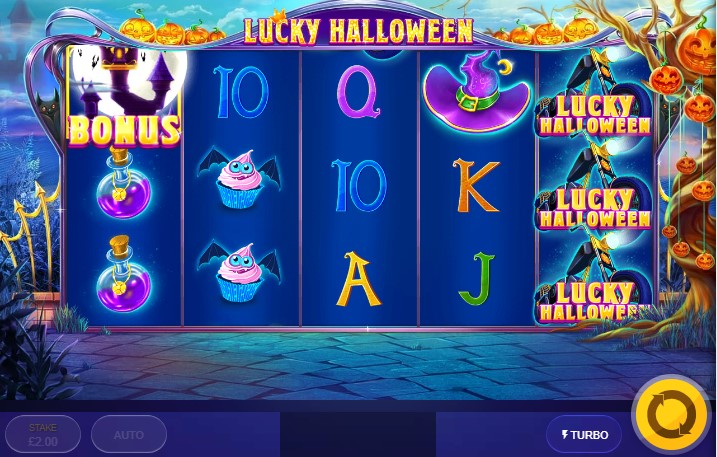Select the upper bat cupcake symbol
717x457 pixels.
(240, 177)
